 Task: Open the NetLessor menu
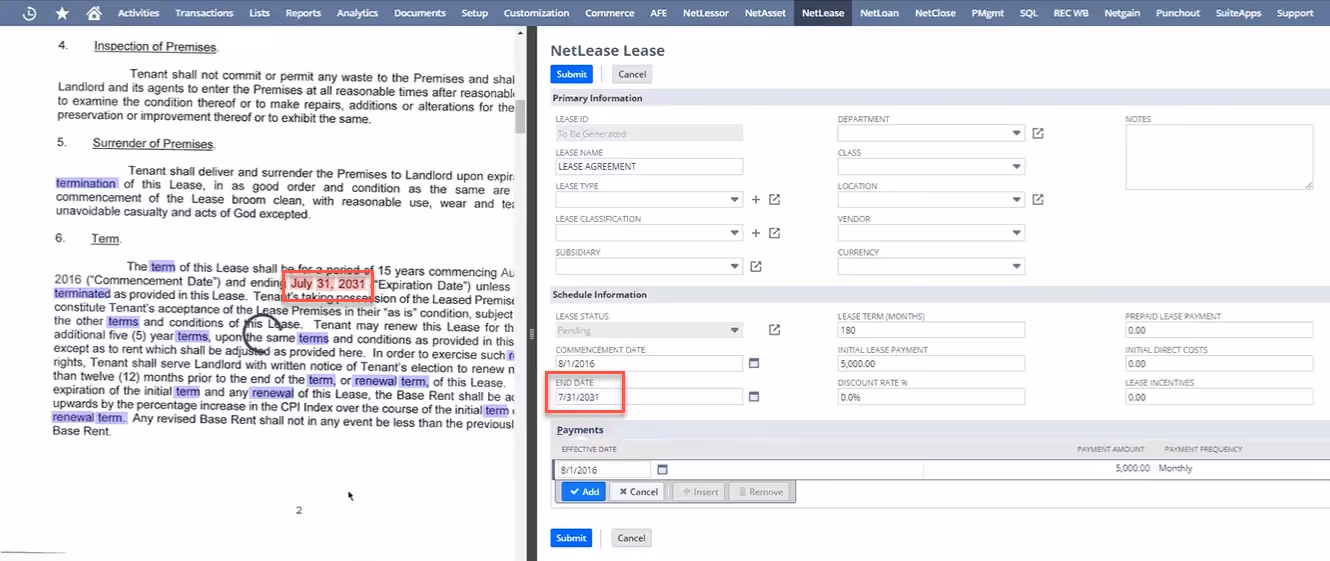(x=706, y=13)
